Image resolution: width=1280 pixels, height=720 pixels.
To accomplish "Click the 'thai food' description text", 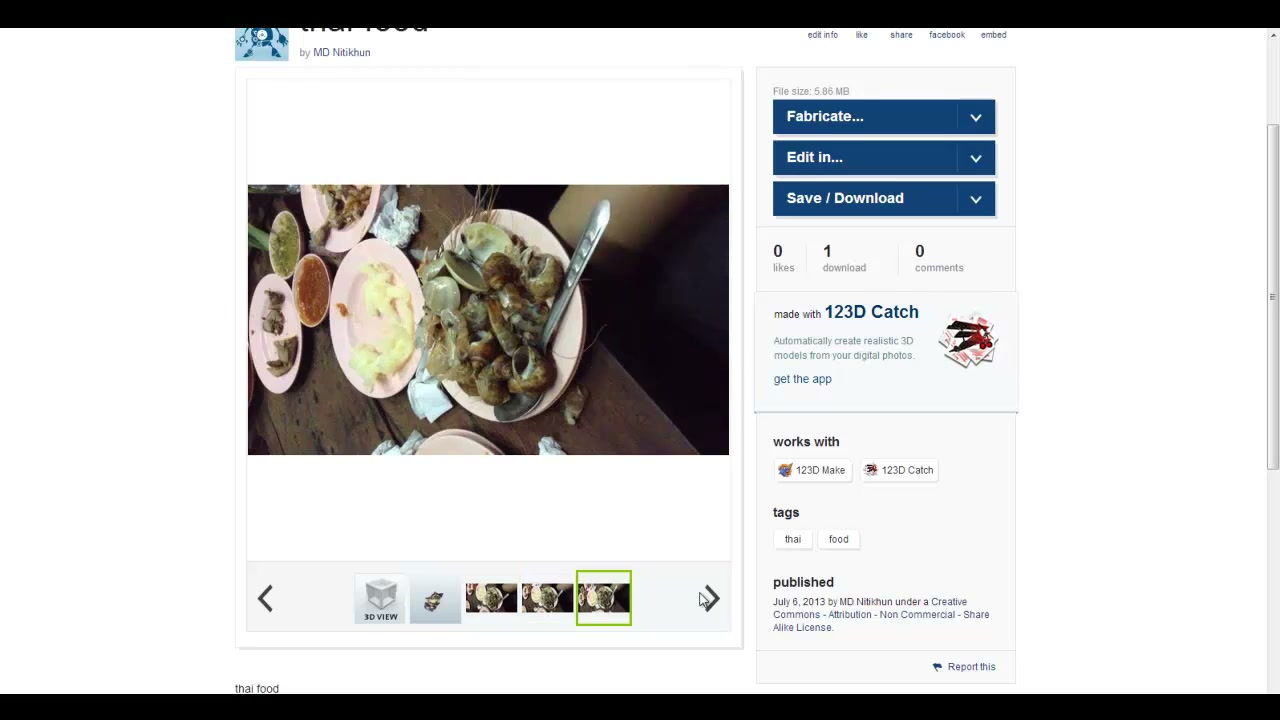I will pos(257,689).
